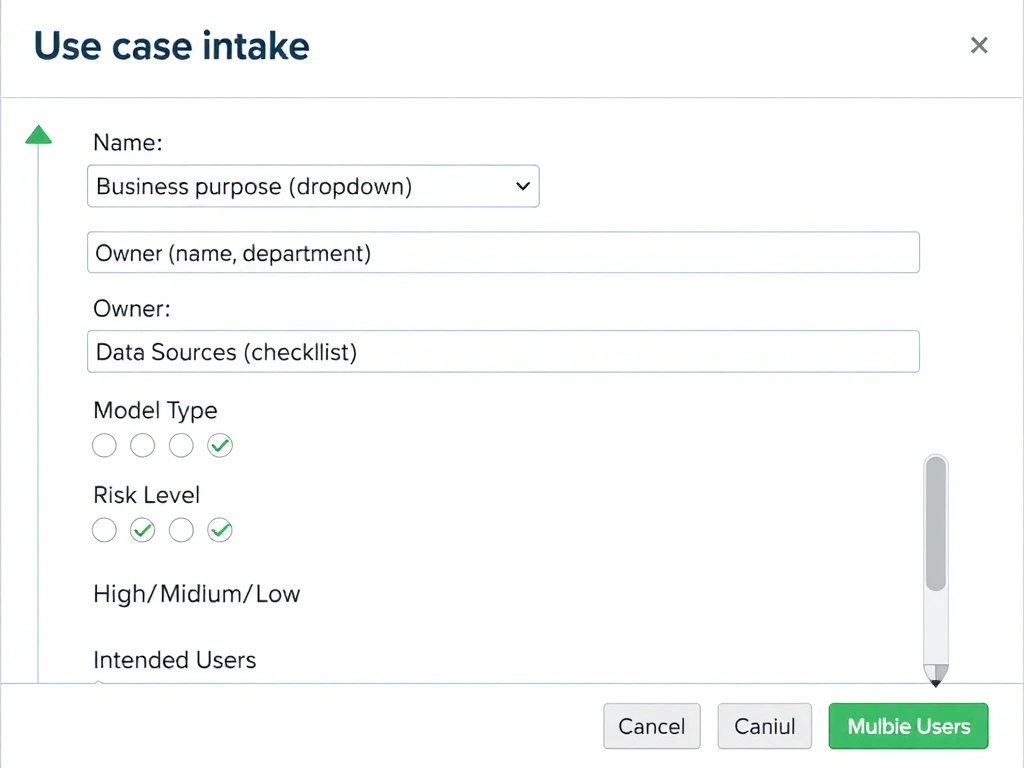The image size is (1024, 768).
Task: Close the Use case intake dialog
Action: pyautogui.click(x=978, y=45)
